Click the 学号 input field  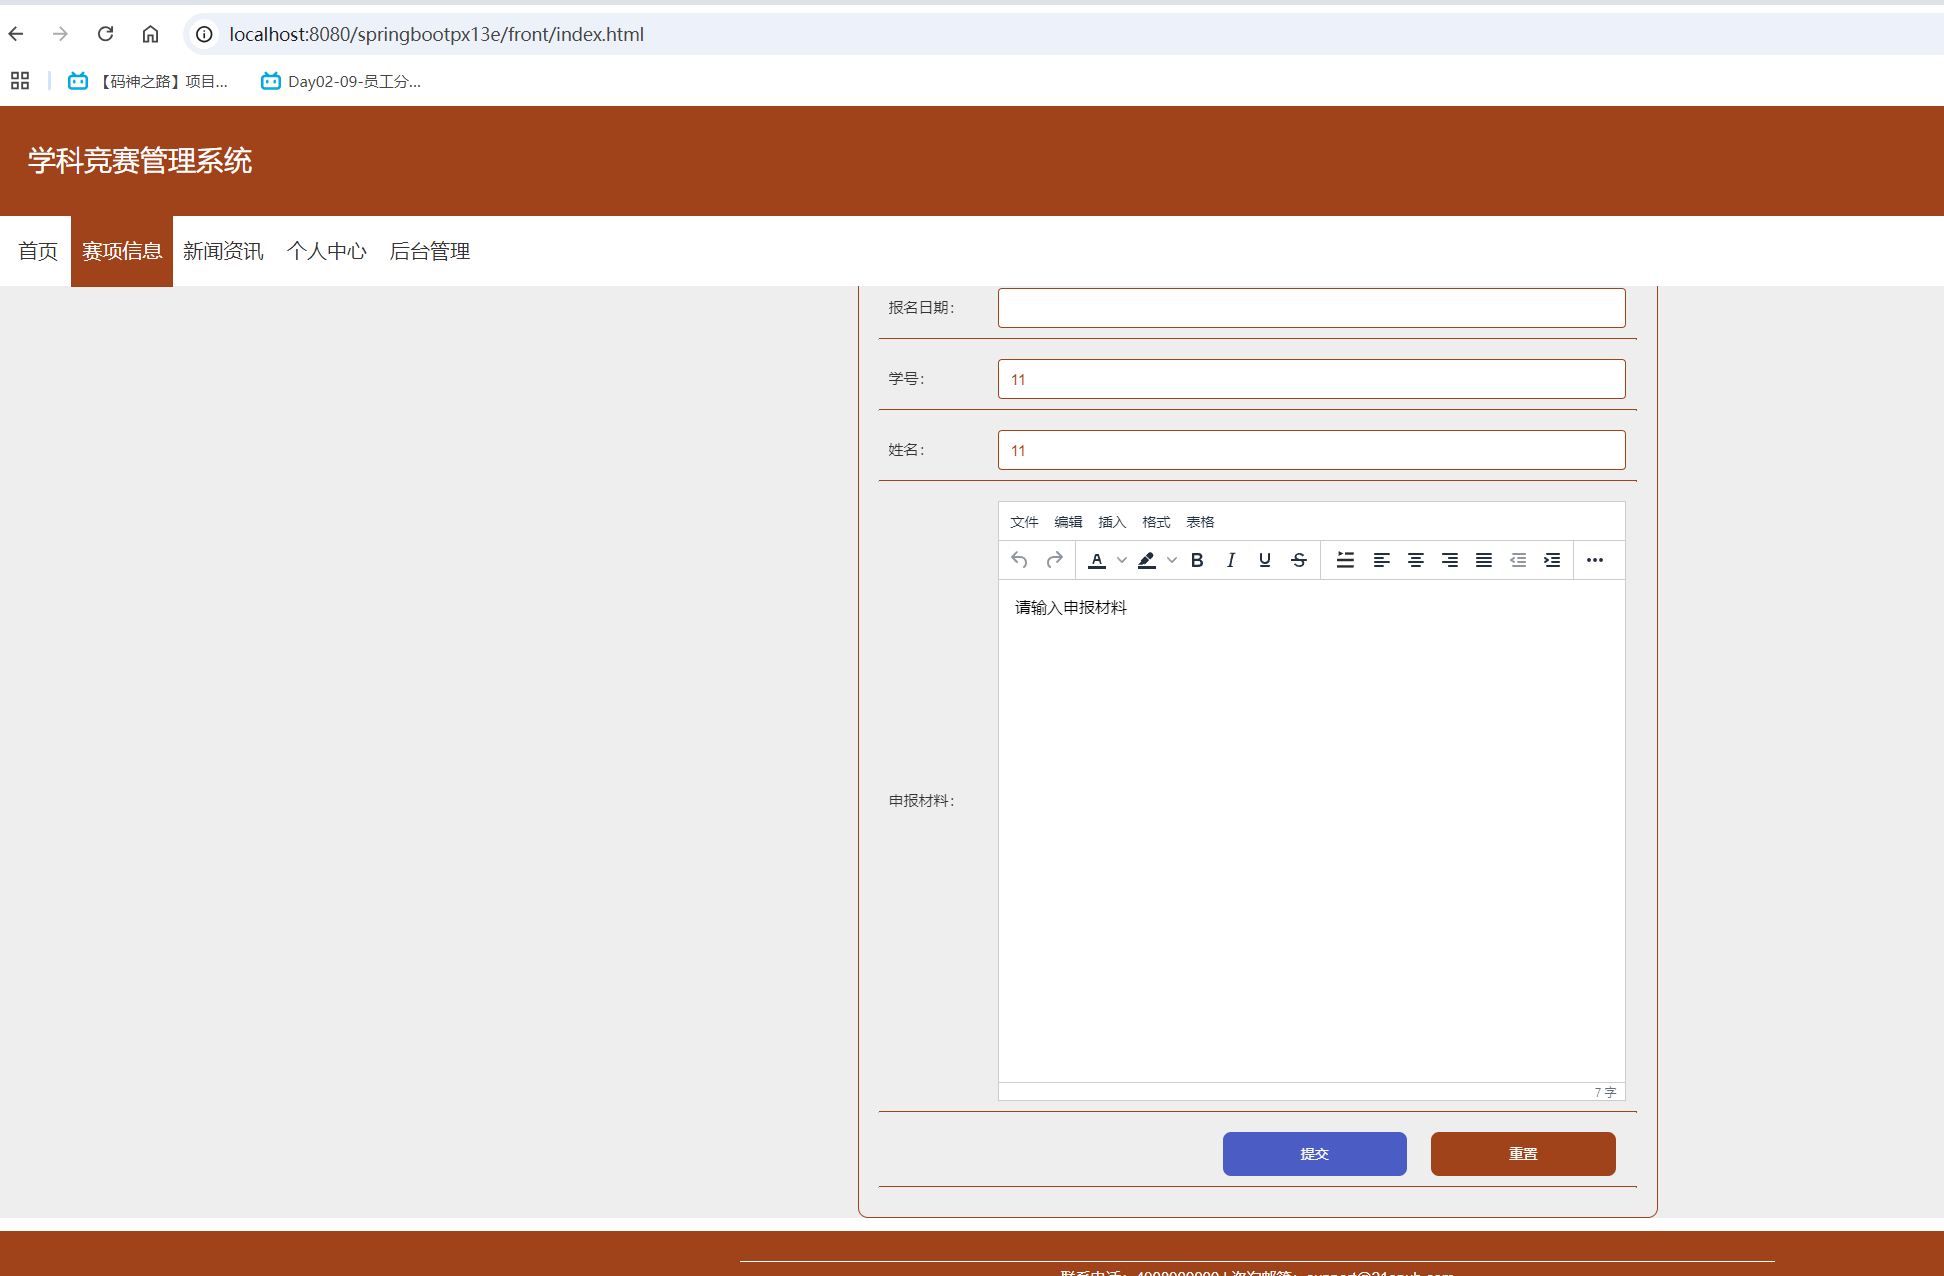(1311, 379)
